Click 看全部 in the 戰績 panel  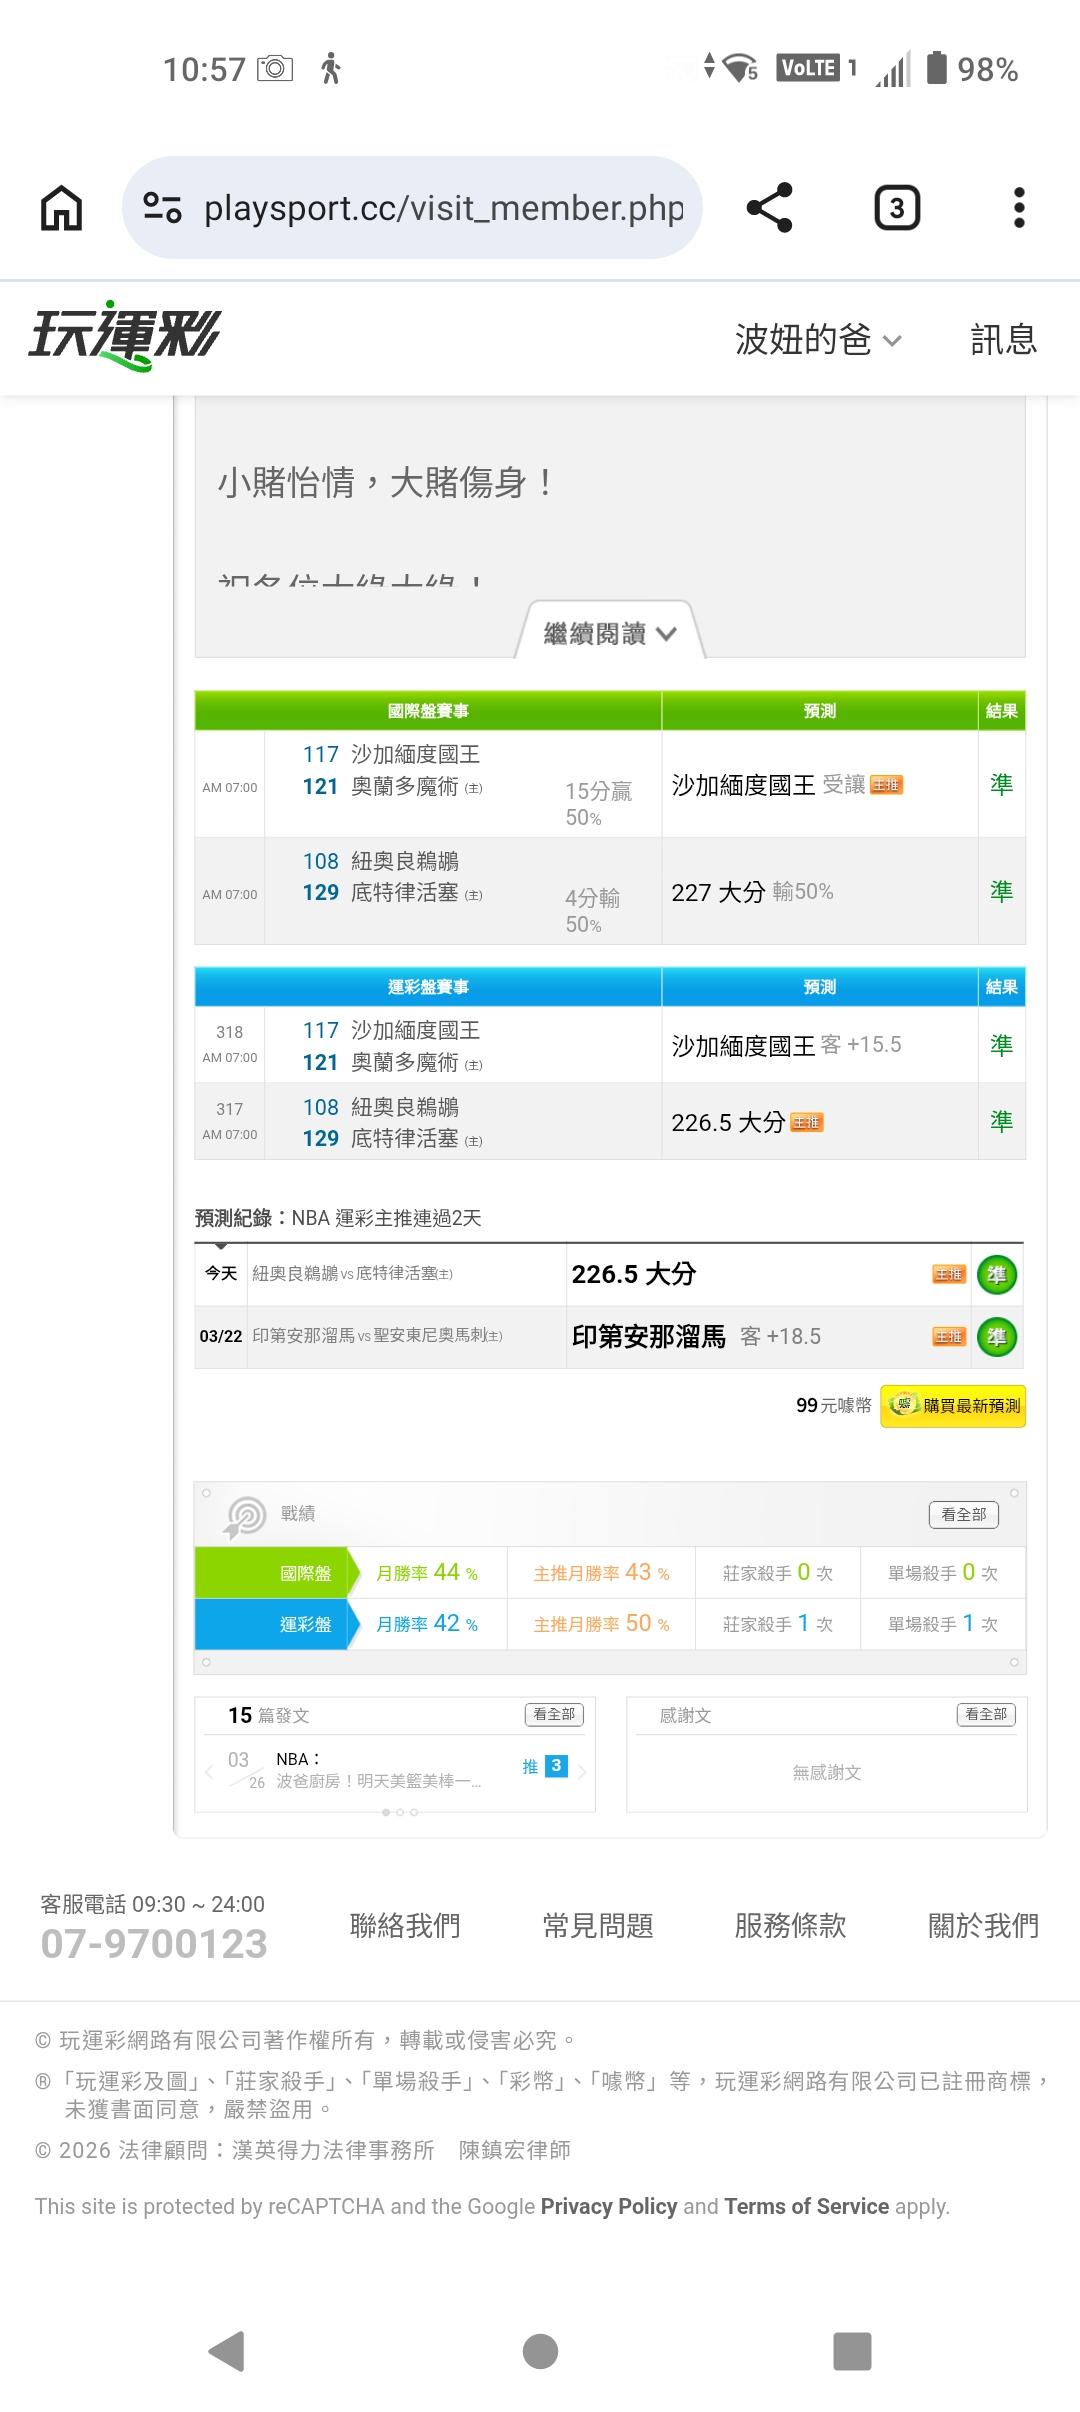[963, 1514]
